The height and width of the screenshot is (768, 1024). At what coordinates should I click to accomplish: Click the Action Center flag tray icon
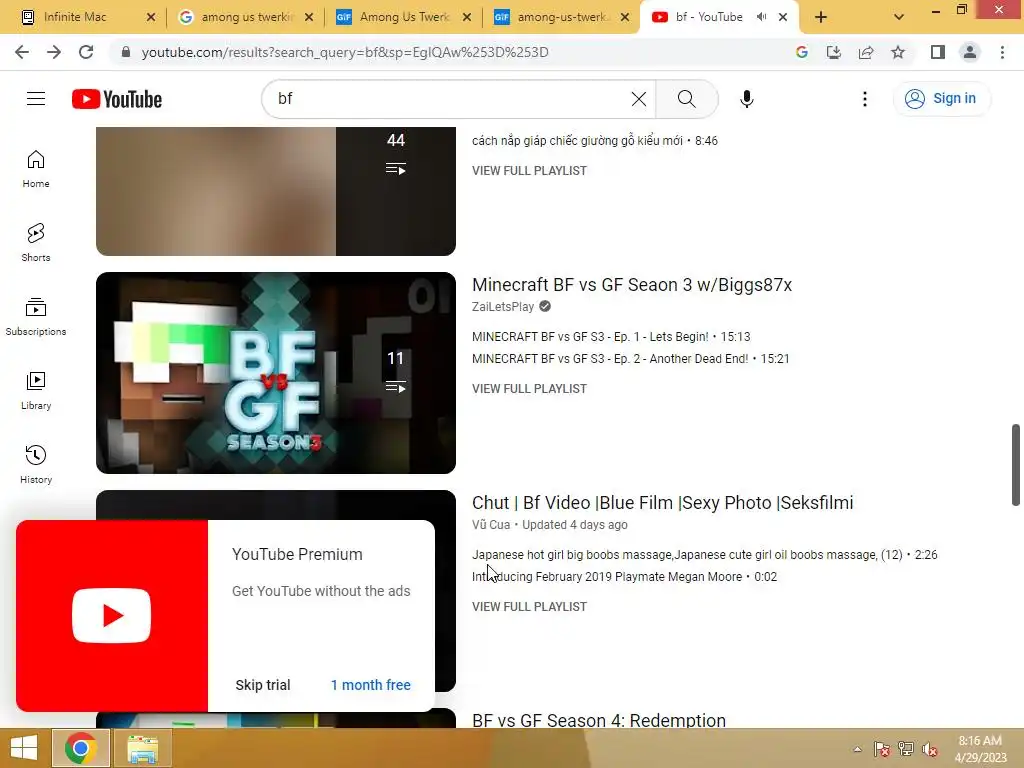[881, 749]
